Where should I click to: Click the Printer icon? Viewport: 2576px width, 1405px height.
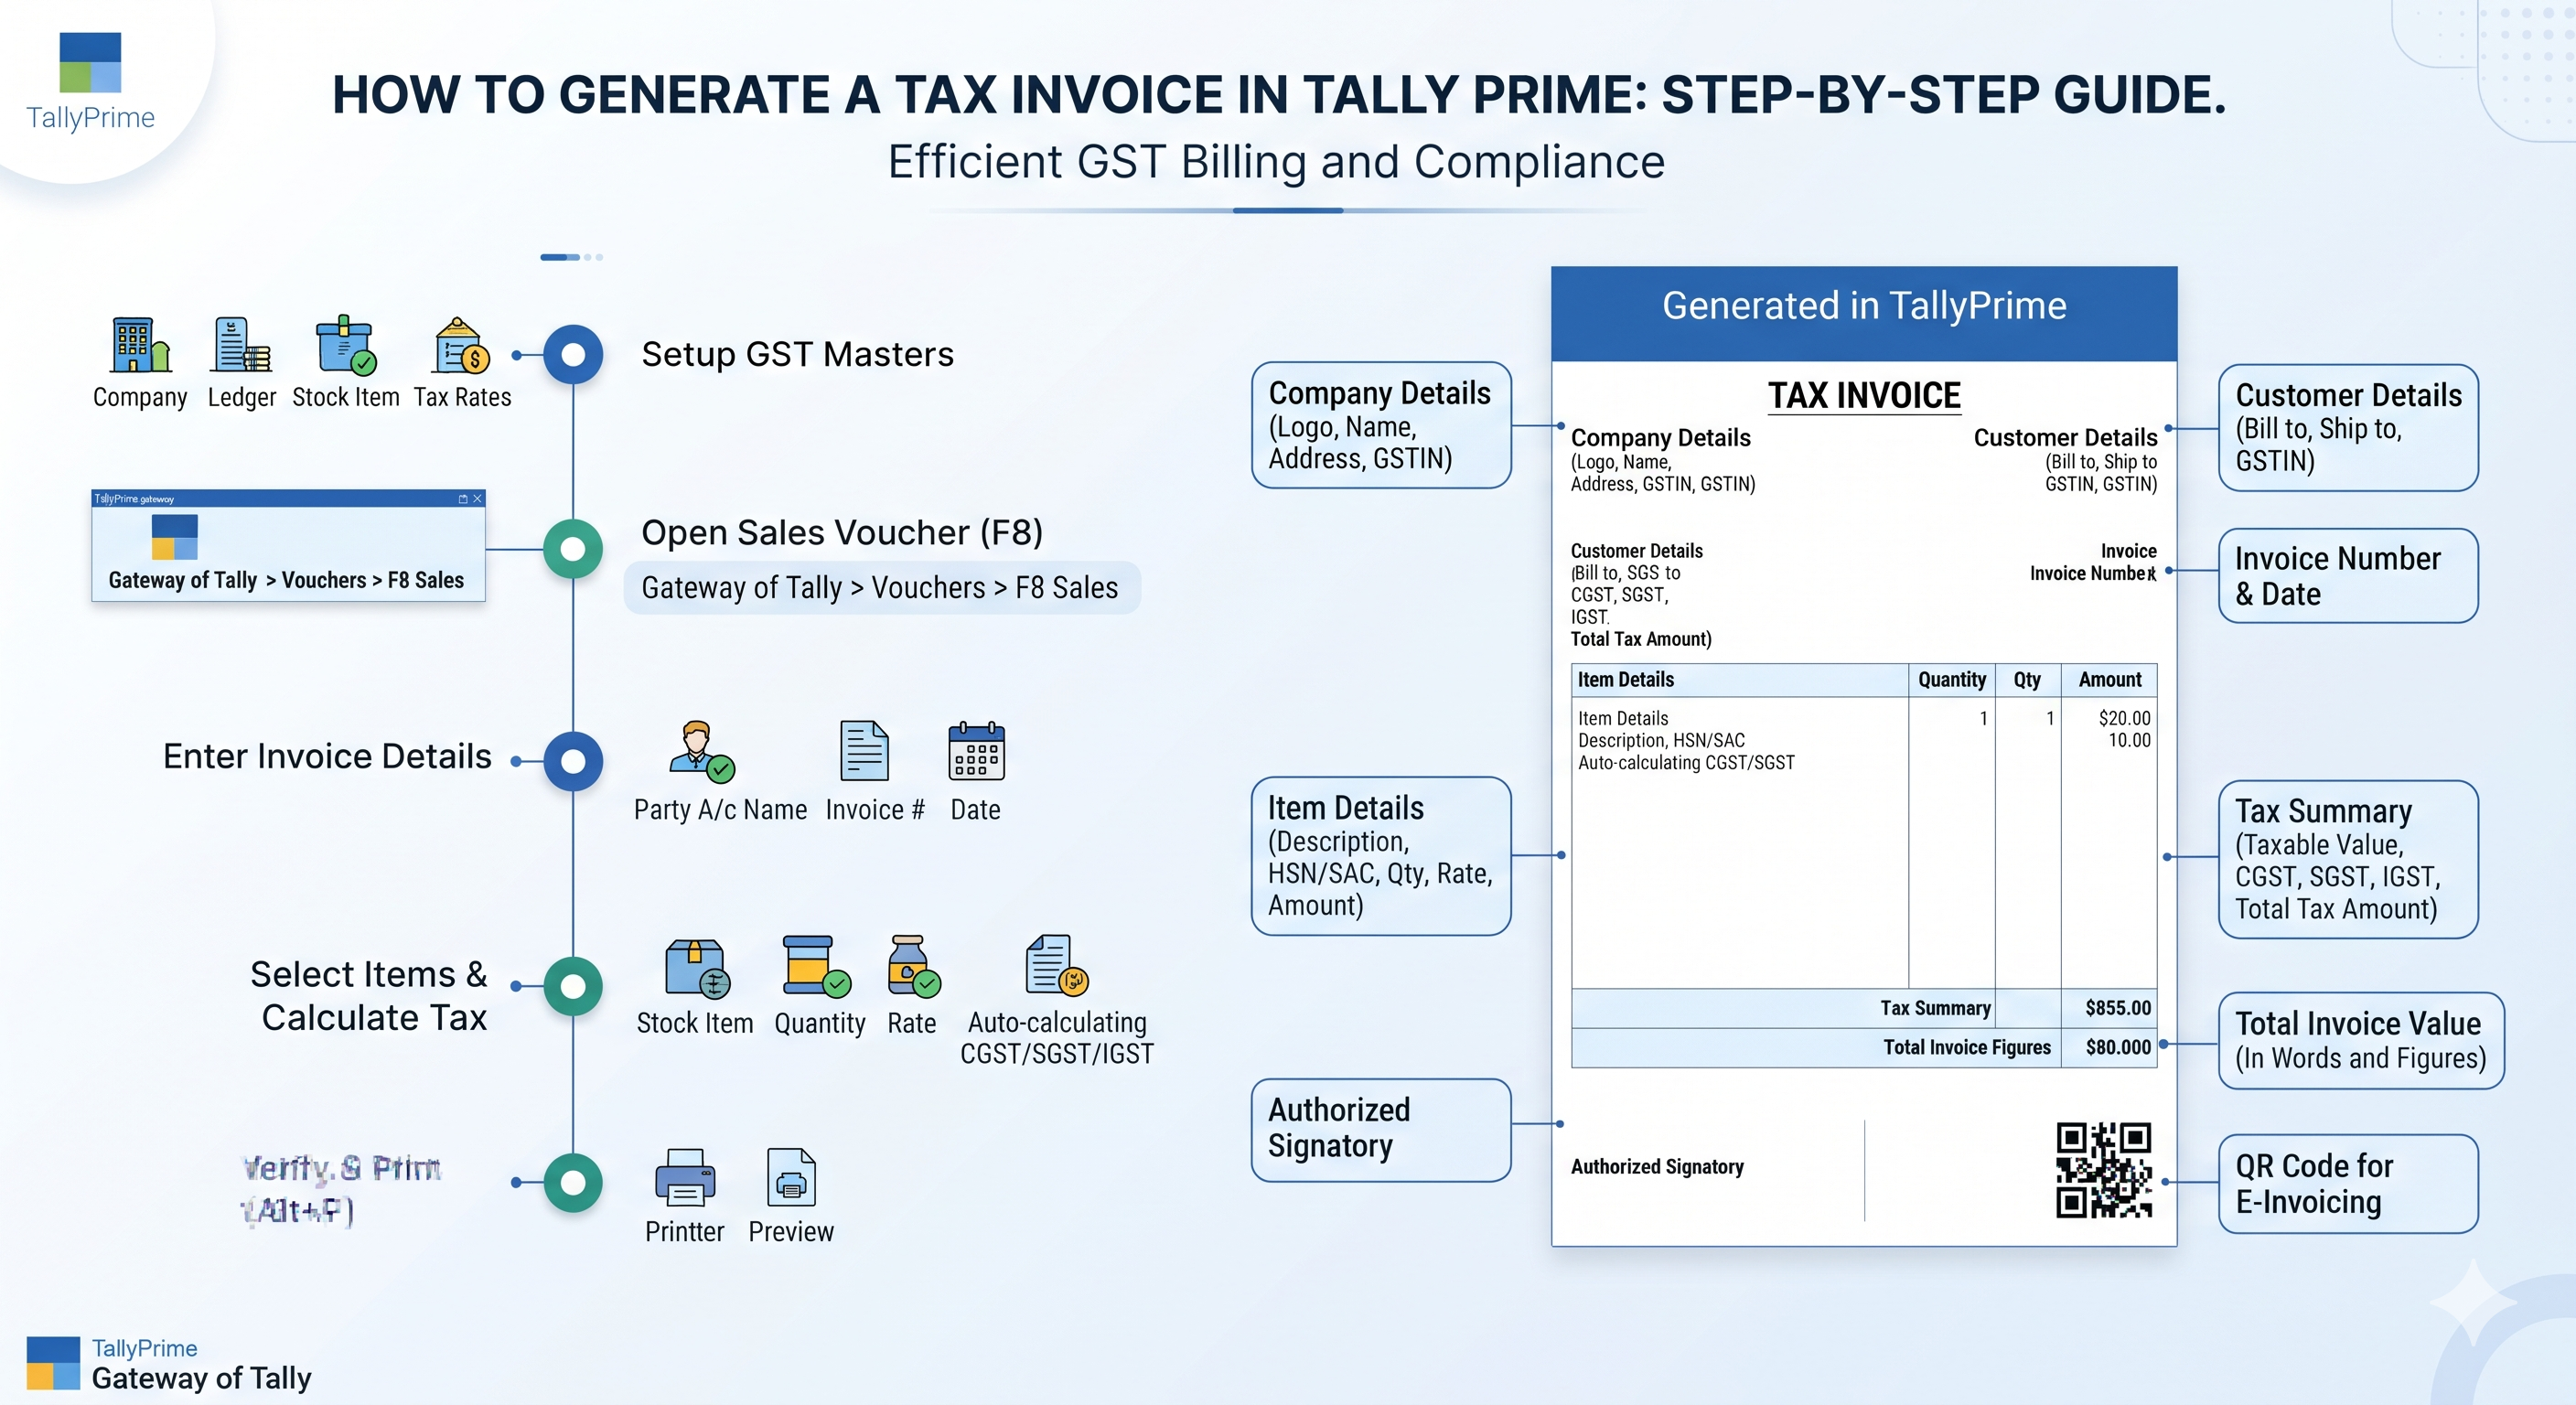tap(685, 1177)
